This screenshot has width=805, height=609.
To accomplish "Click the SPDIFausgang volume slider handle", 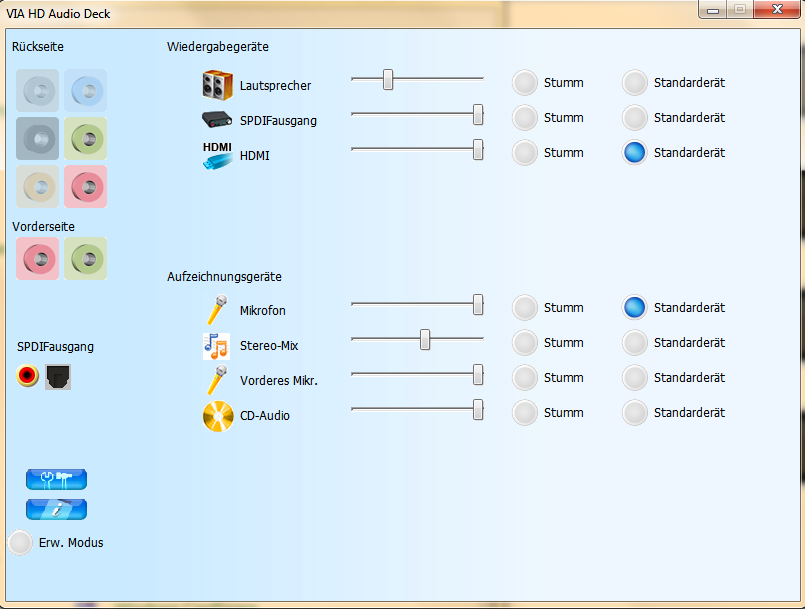I will pyautogui.click(x=478, y=115).
